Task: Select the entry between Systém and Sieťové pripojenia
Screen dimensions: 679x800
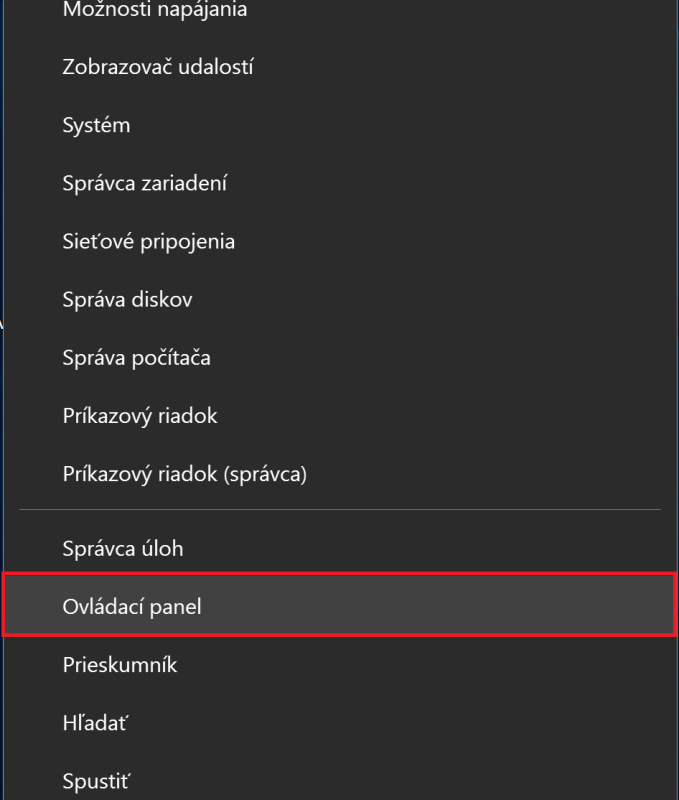Action: (144, 184)
